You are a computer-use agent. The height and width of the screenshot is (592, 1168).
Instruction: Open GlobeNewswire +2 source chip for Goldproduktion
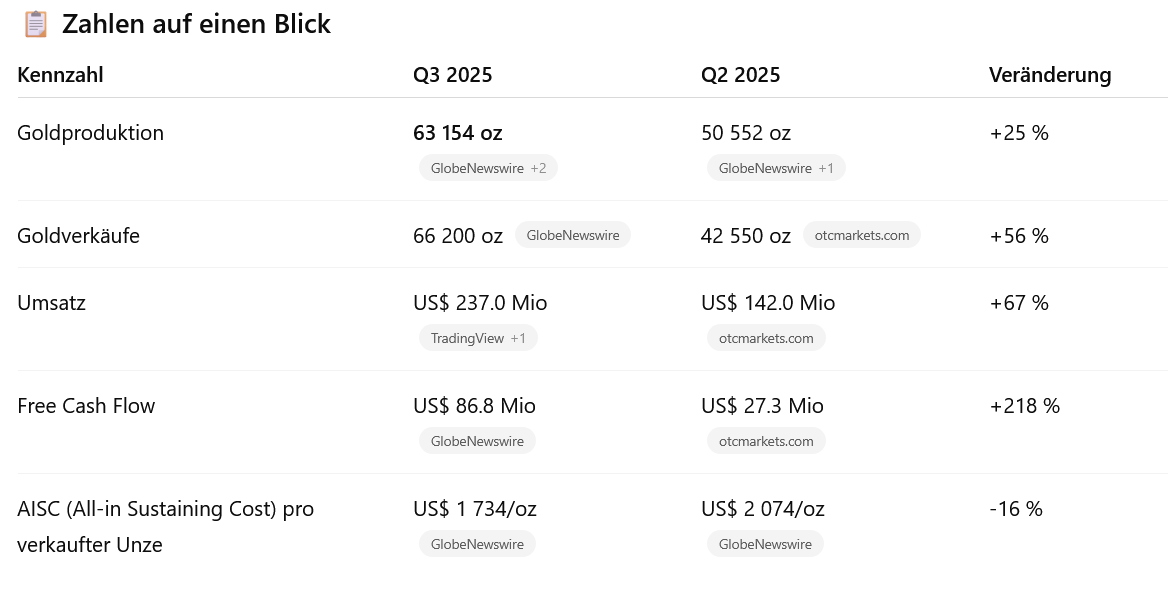click(488, 168)
